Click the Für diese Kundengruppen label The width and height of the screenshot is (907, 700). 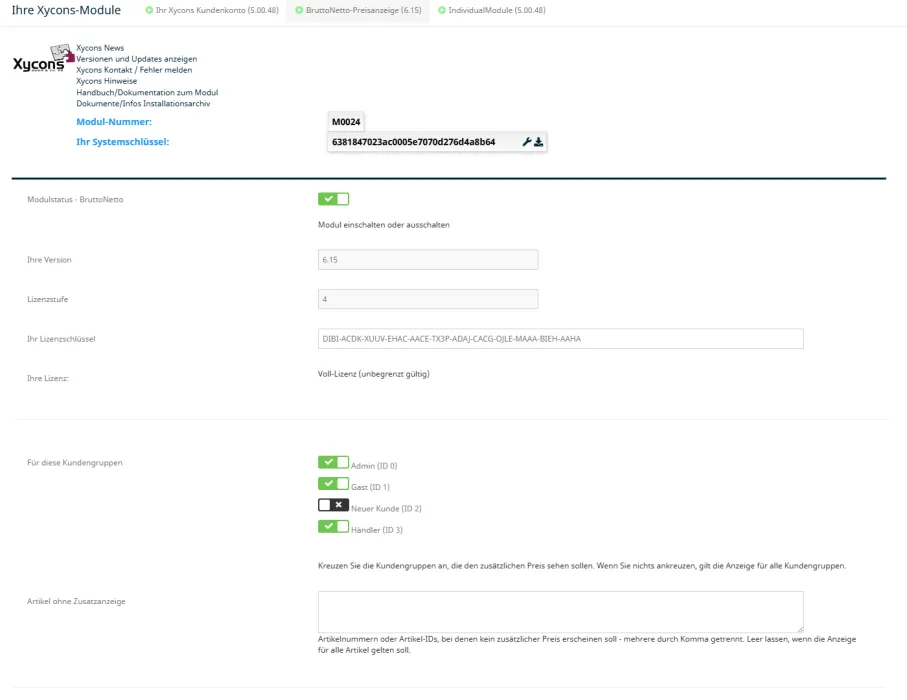(x=75, y=463)
